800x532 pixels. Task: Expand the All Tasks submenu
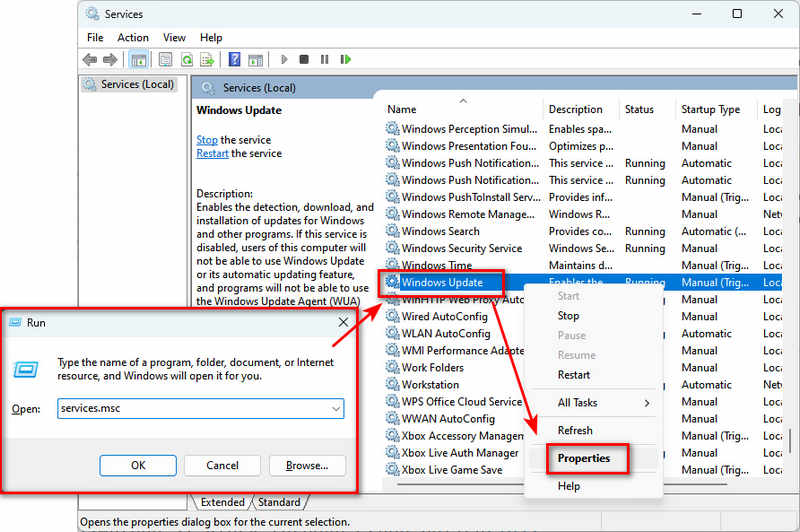[x=593, y=402]
